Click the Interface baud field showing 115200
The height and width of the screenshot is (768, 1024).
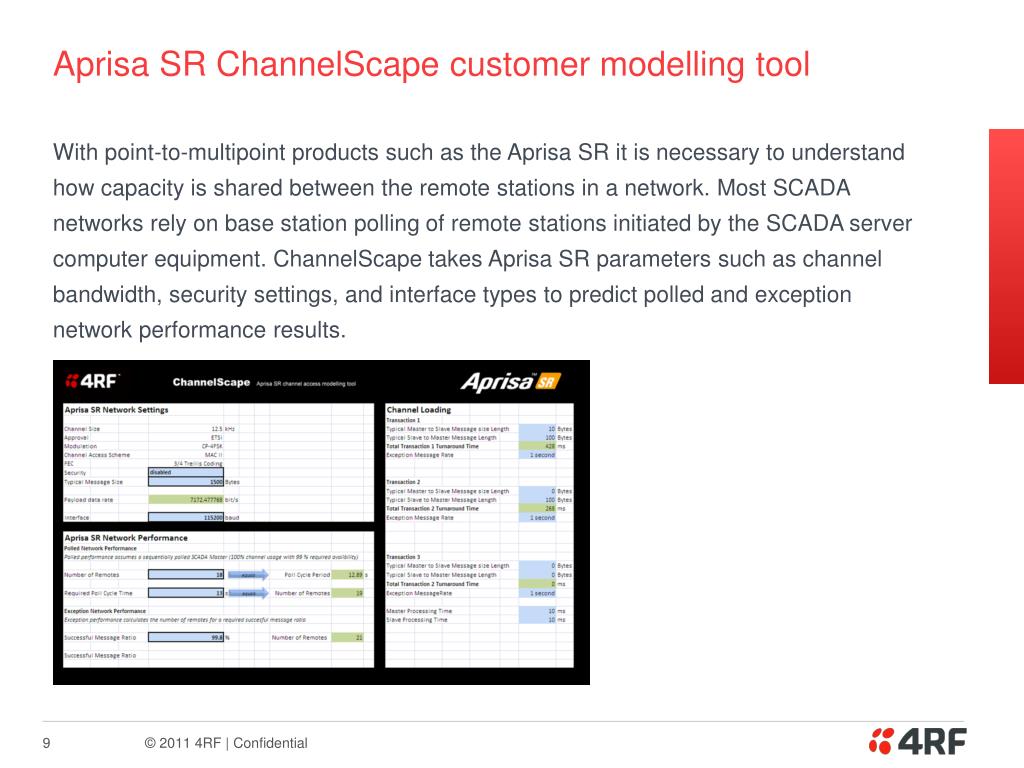click(186, 517)
